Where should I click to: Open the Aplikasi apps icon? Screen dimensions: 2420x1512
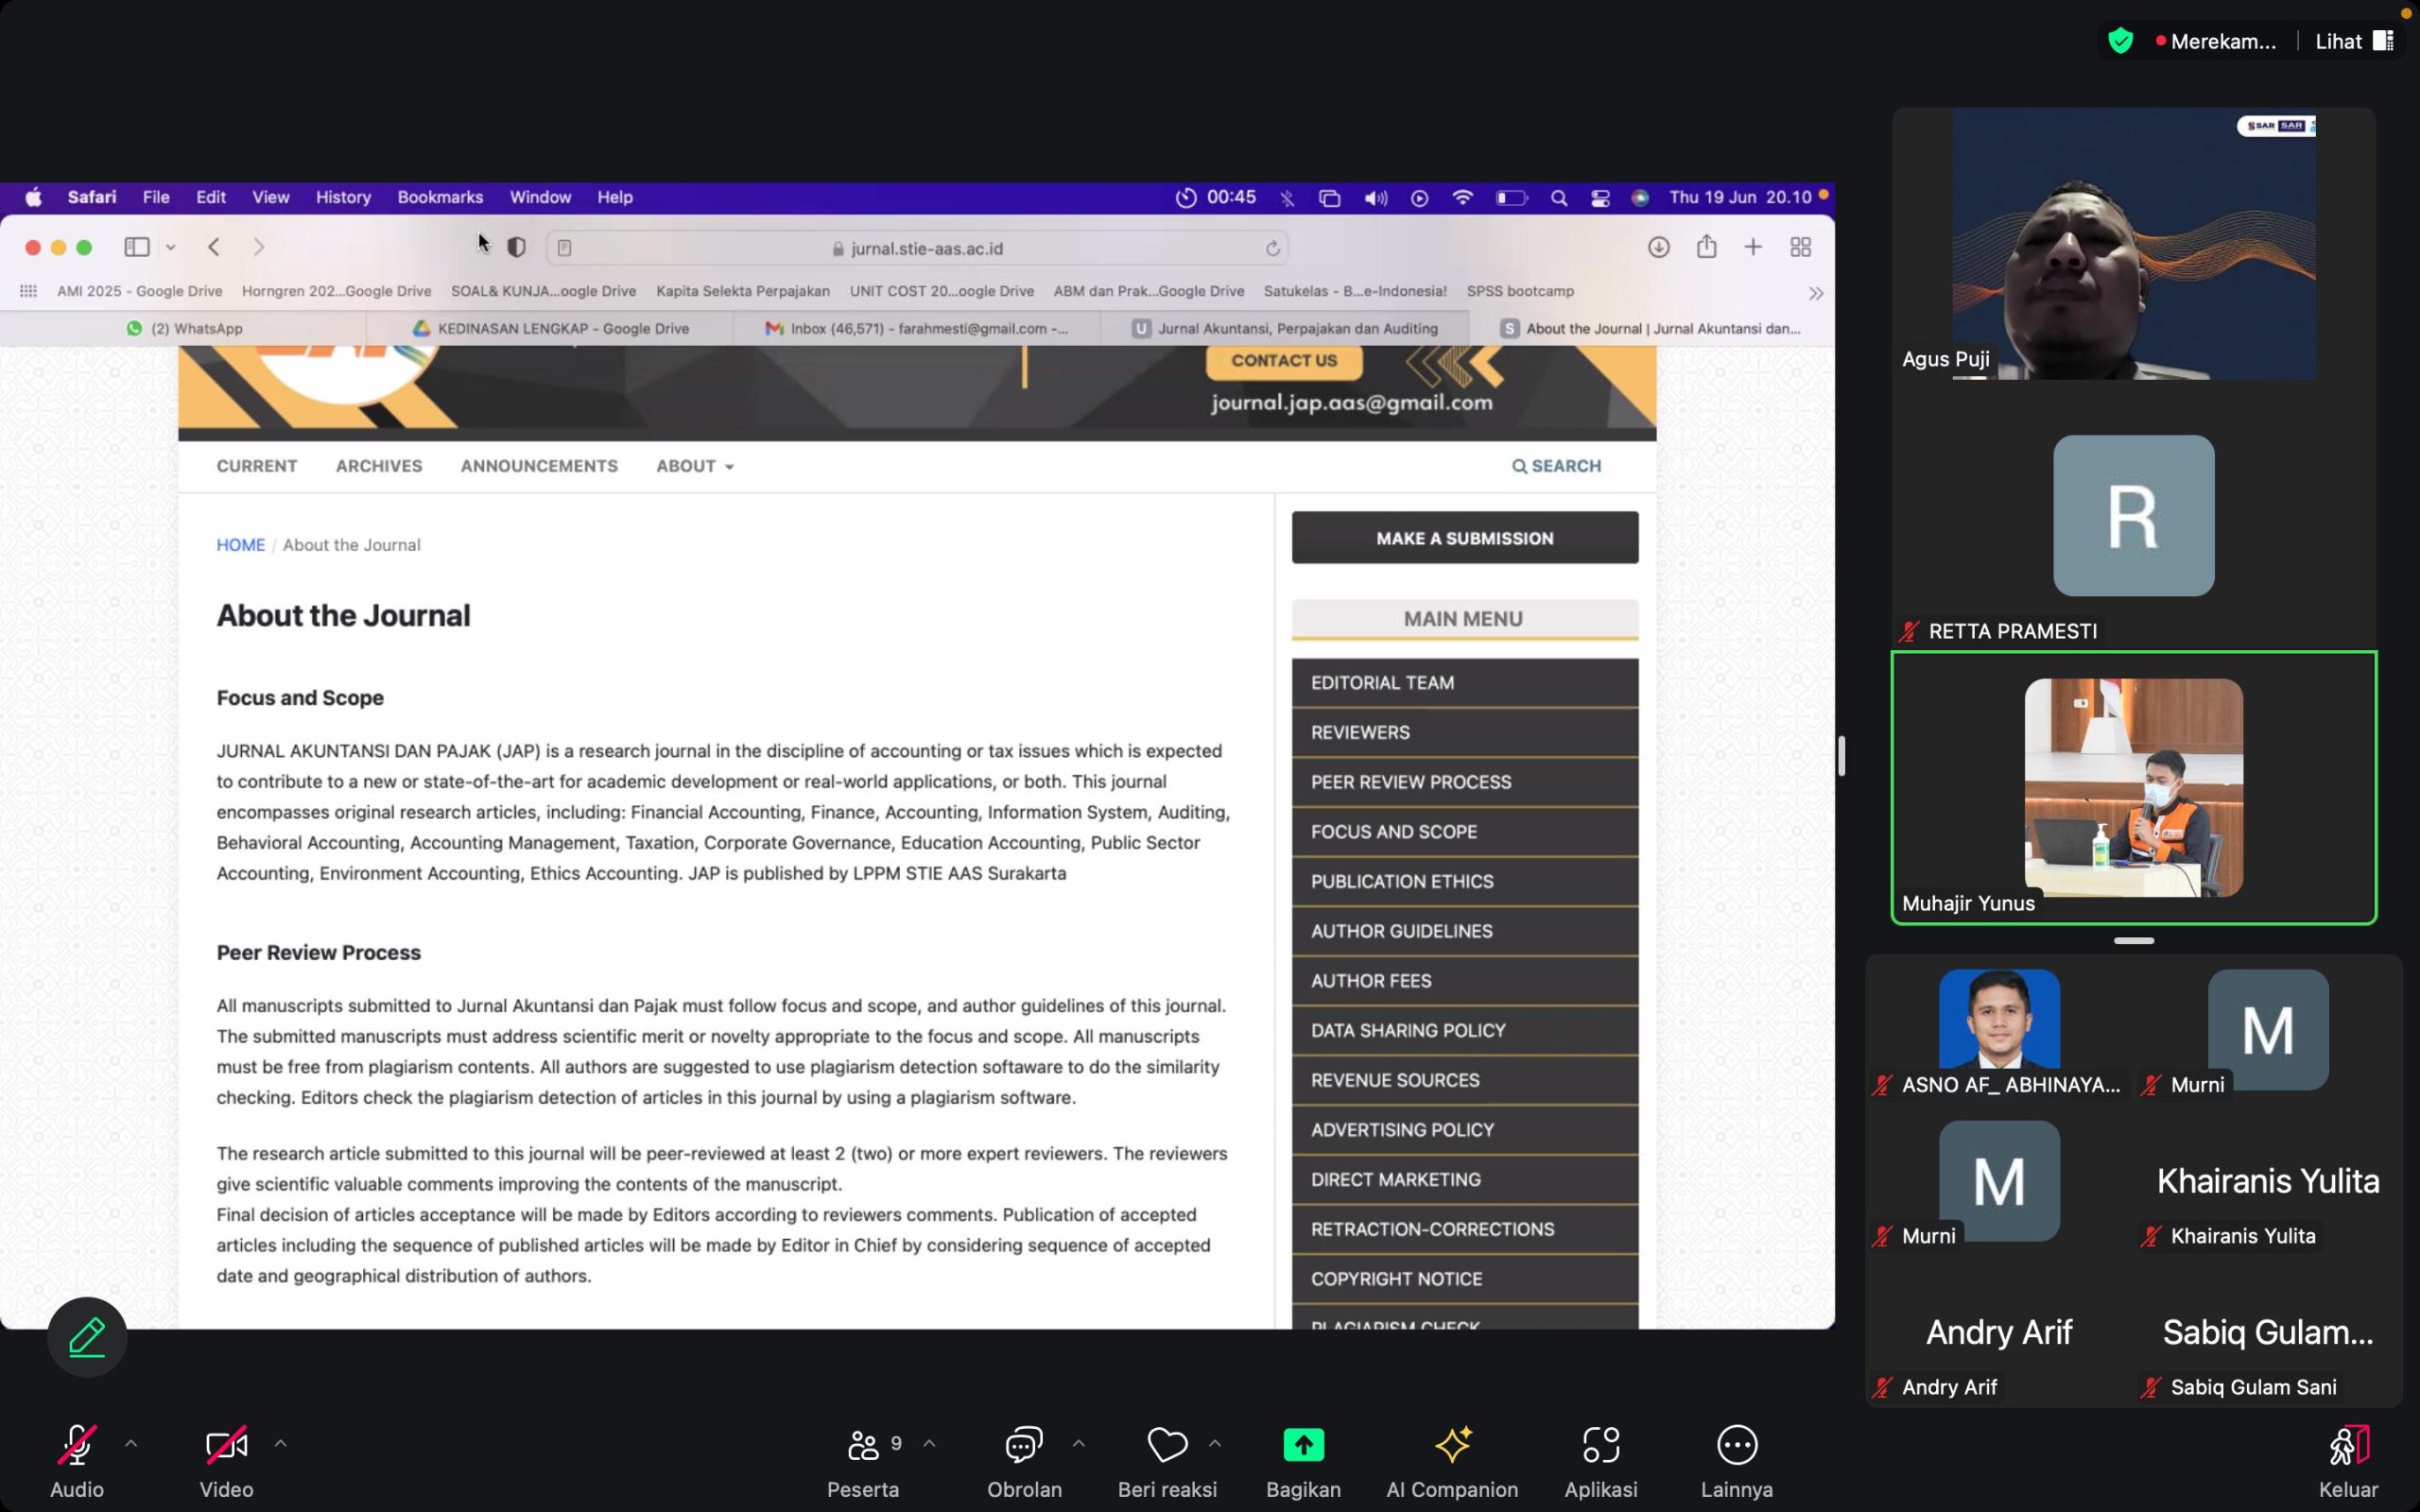1600,1445
